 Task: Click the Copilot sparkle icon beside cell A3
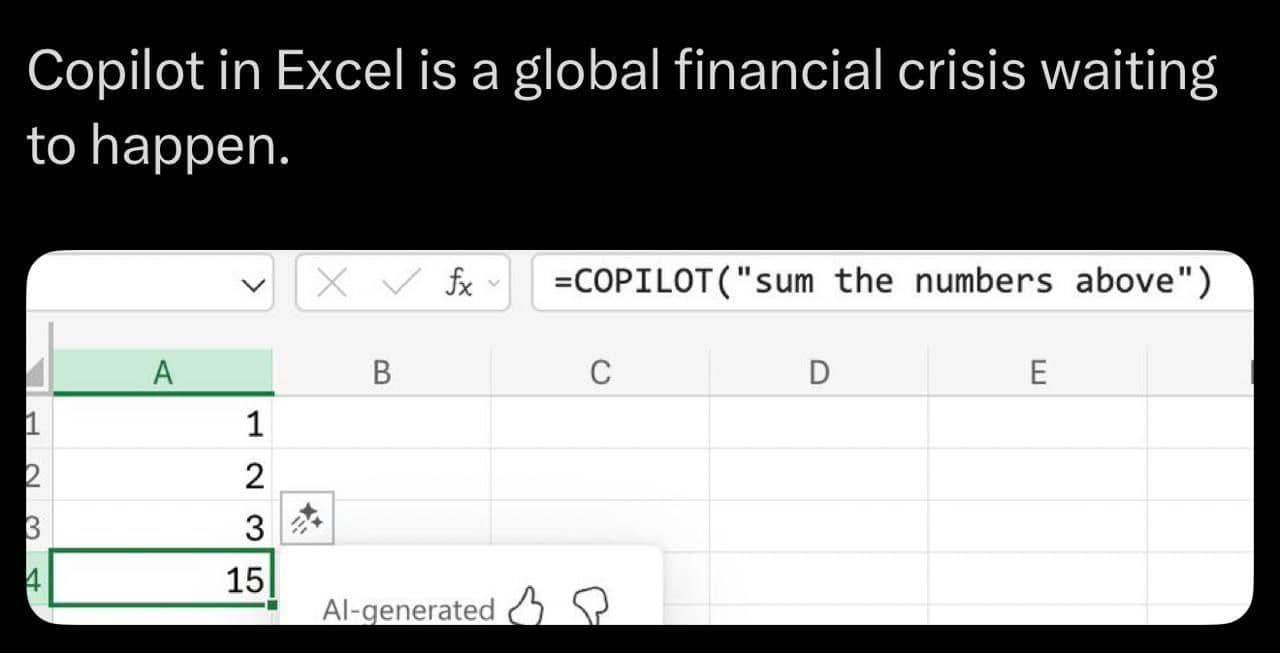tap(306, 518)
